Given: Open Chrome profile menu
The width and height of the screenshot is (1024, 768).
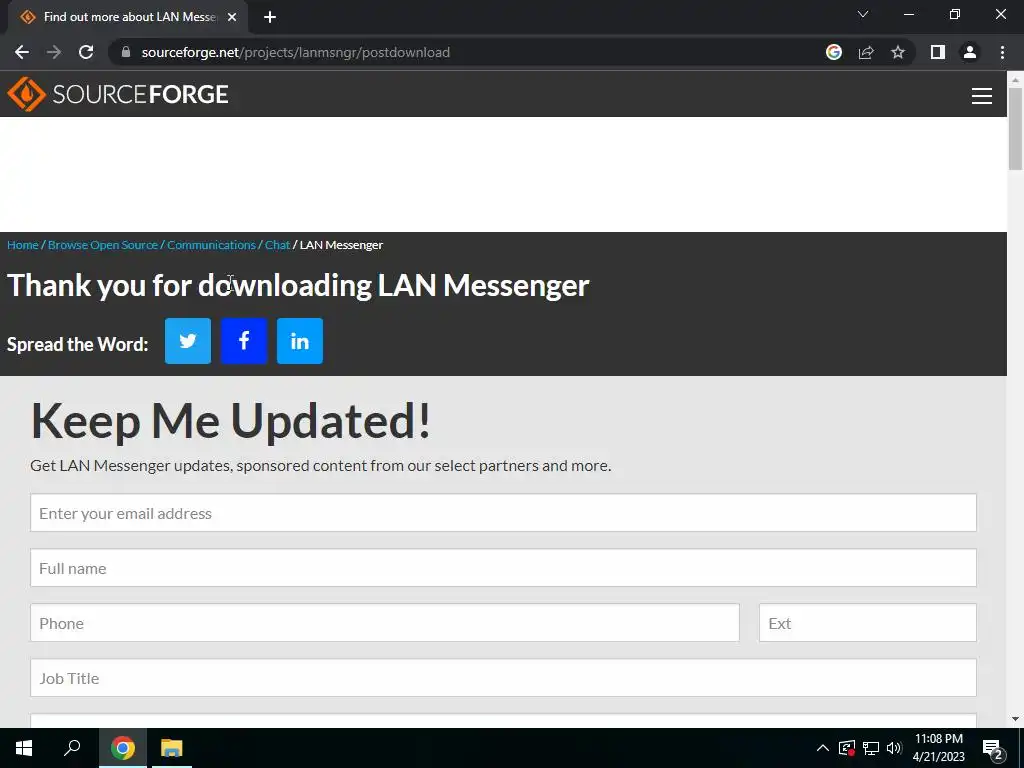Looking at the screenshot, I should (970, 52).
